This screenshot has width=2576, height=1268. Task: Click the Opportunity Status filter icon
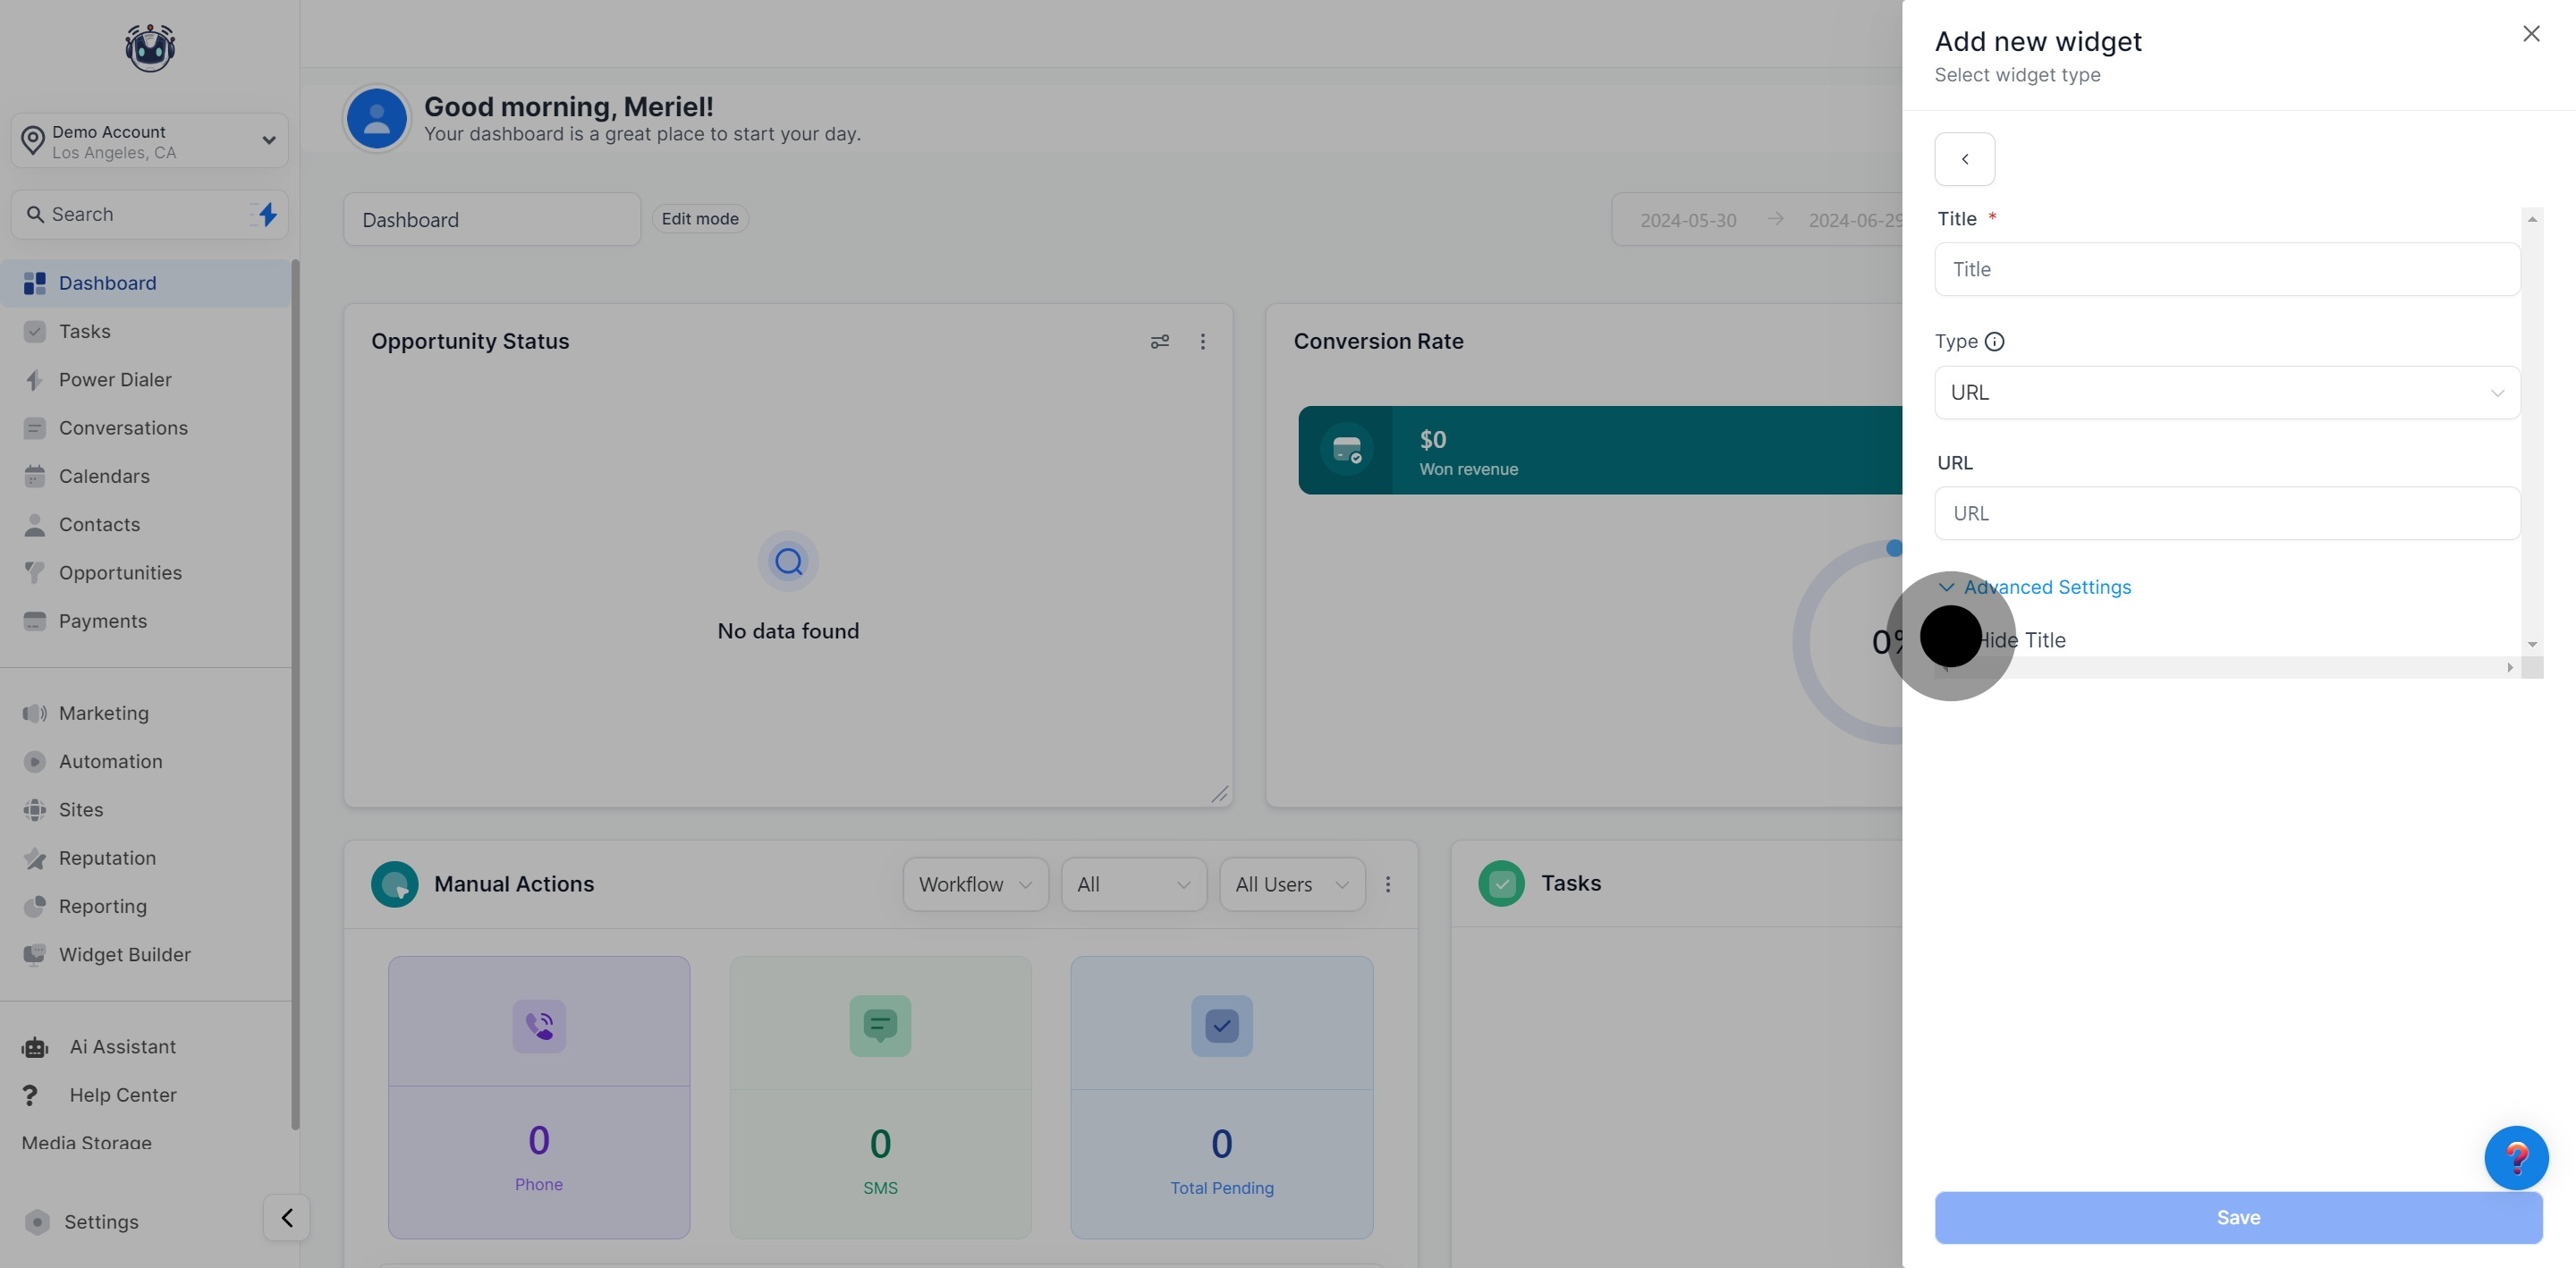point(1159,341)
